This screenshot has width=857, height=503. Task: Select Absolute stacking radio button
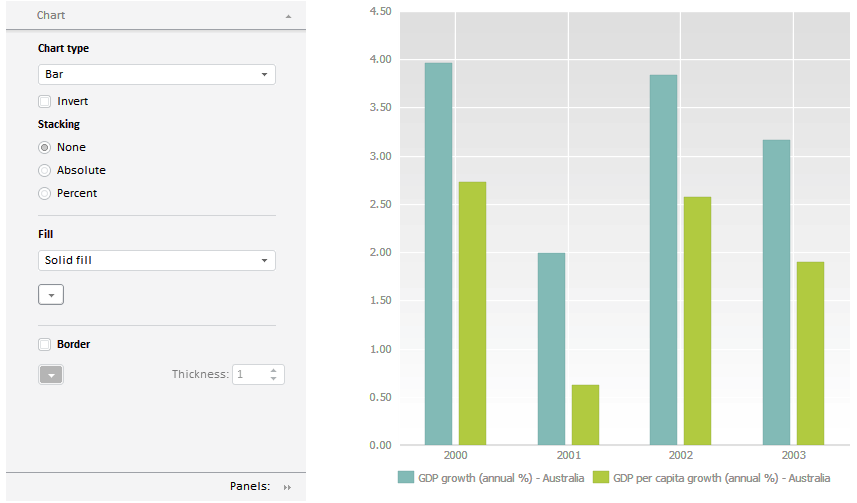click(44, 170)
